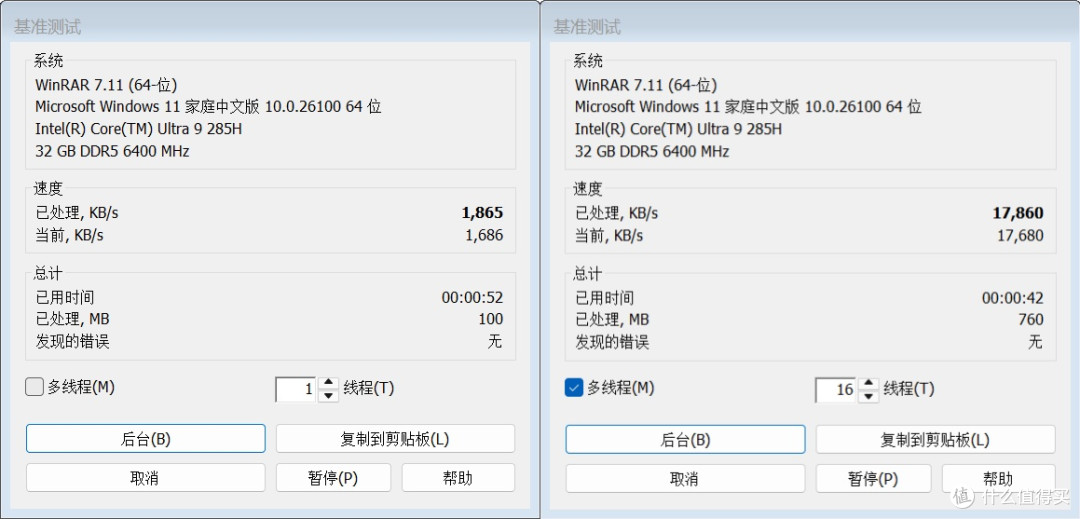Open 帮助 in right benchmark window
1080x519 pixels.
[999, 478]
